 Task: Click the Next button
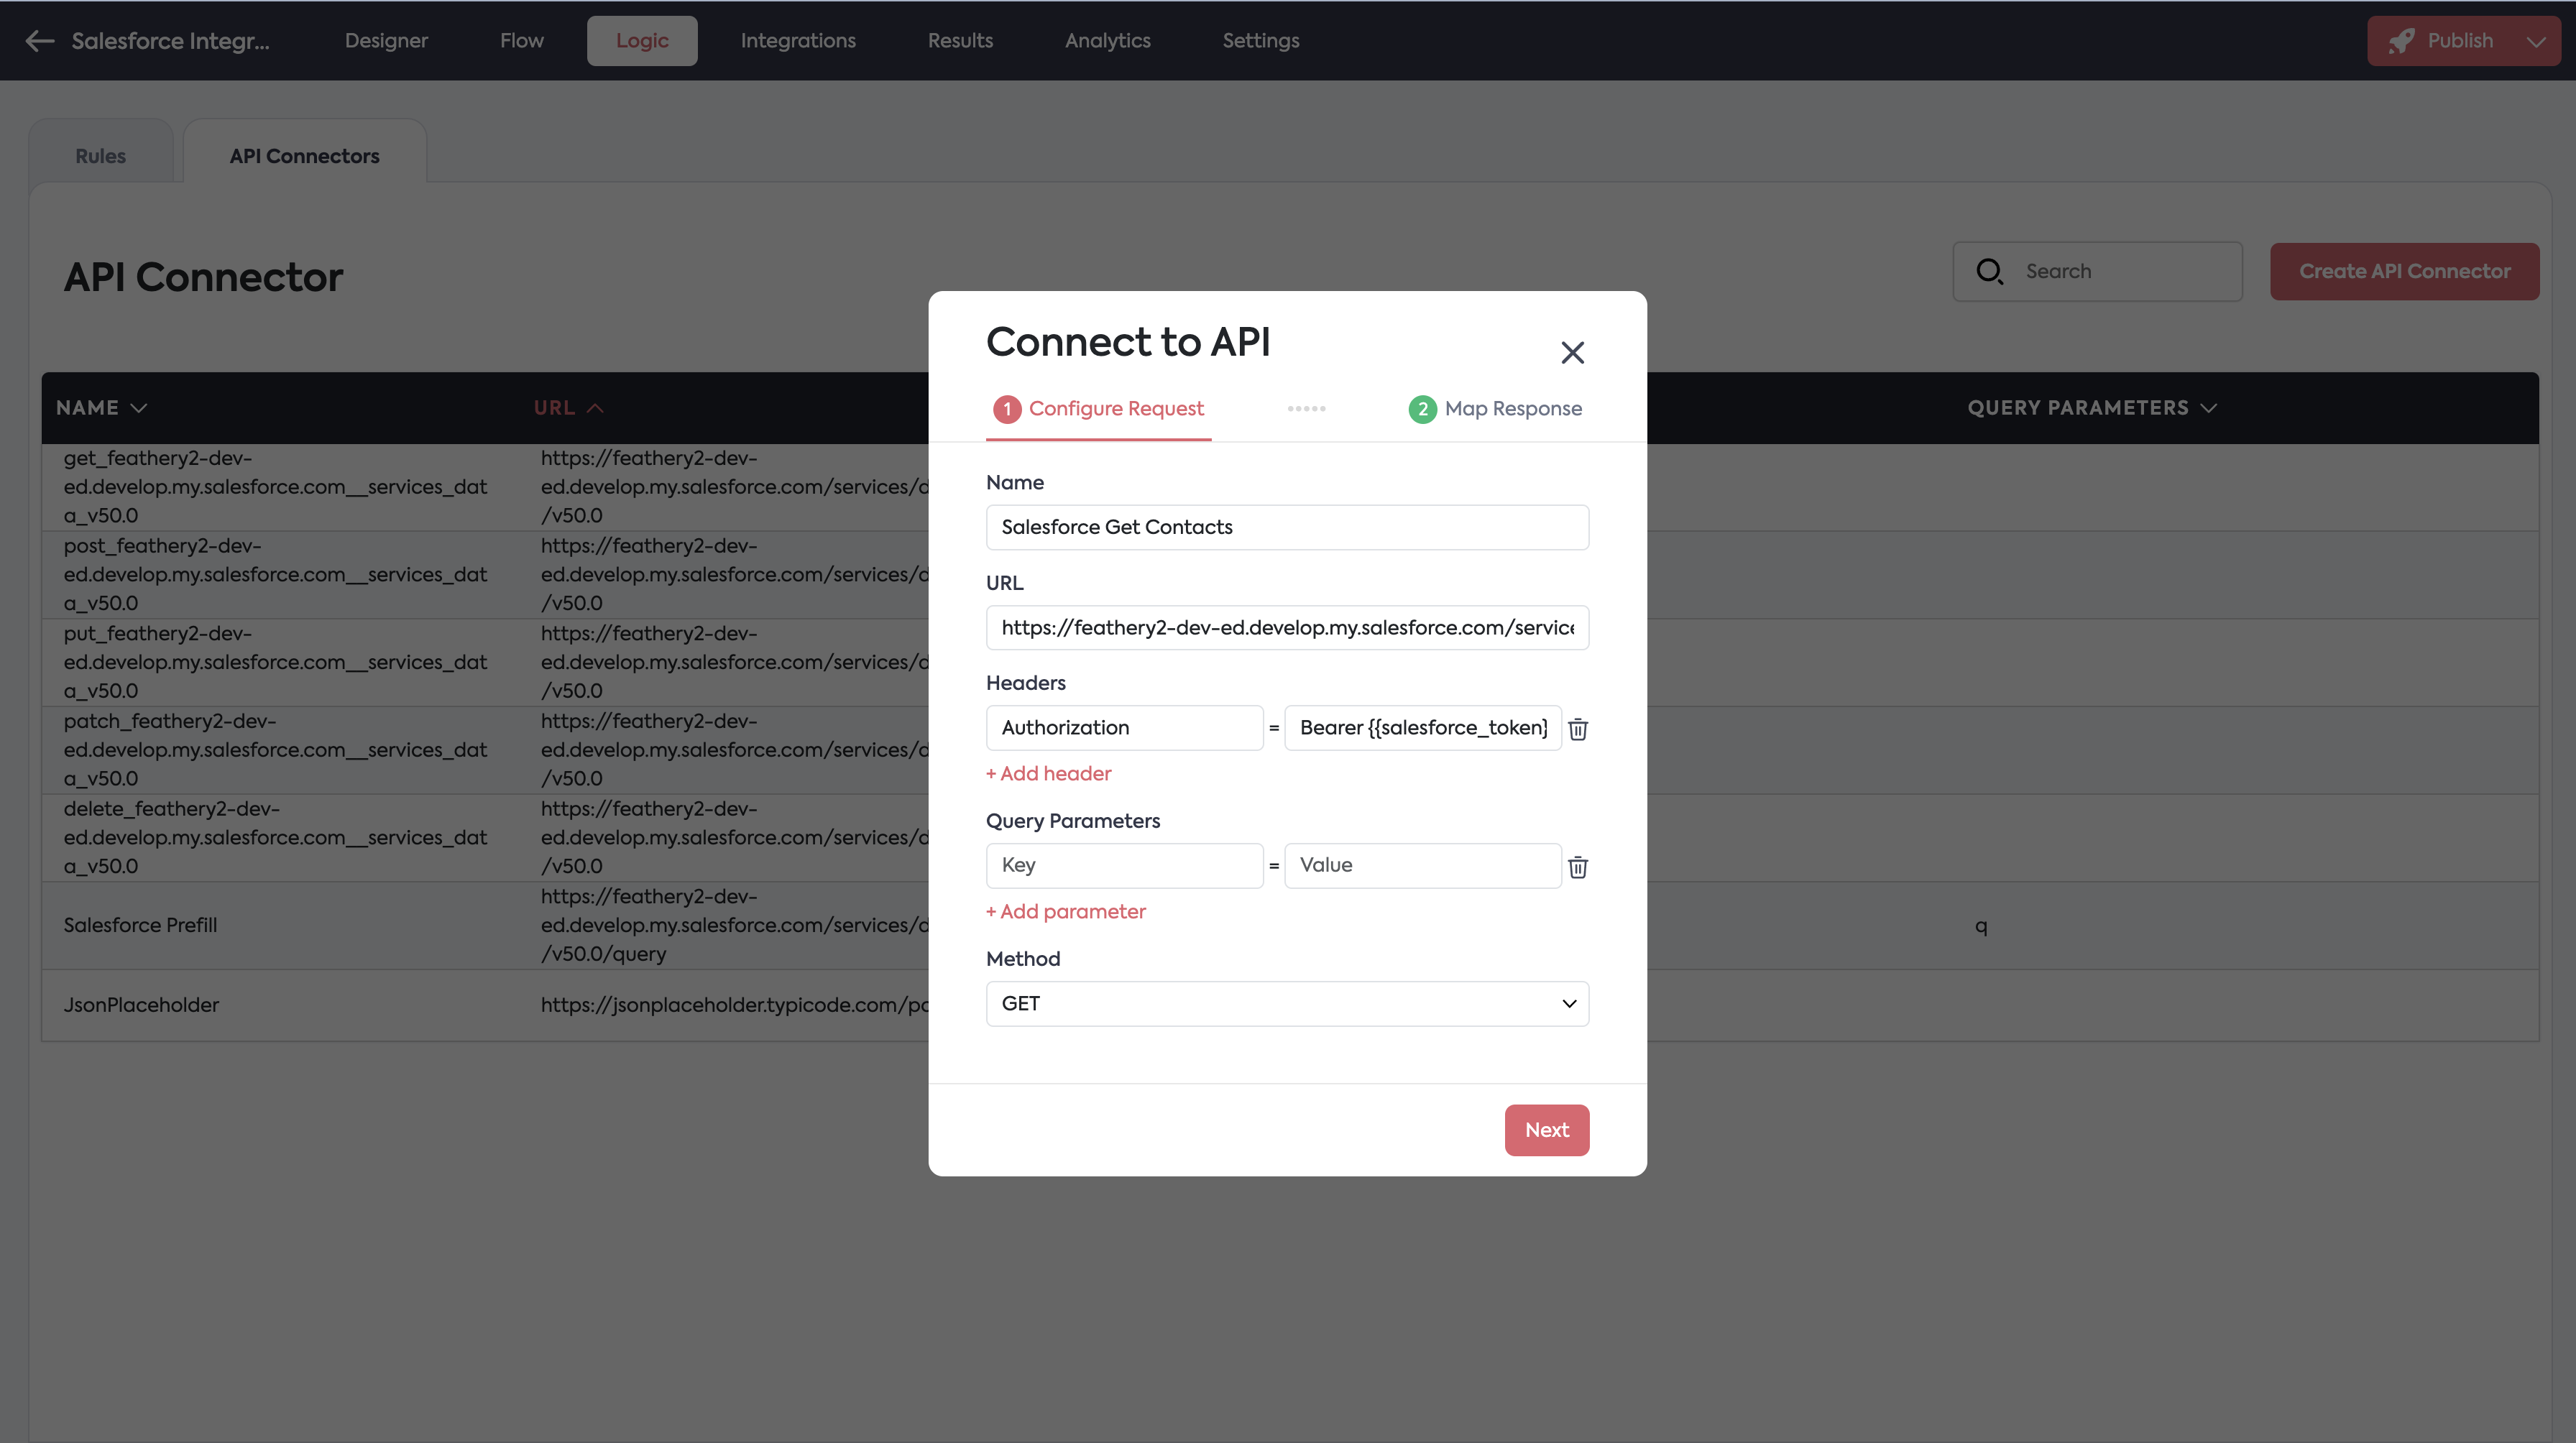point(1546,1130)
